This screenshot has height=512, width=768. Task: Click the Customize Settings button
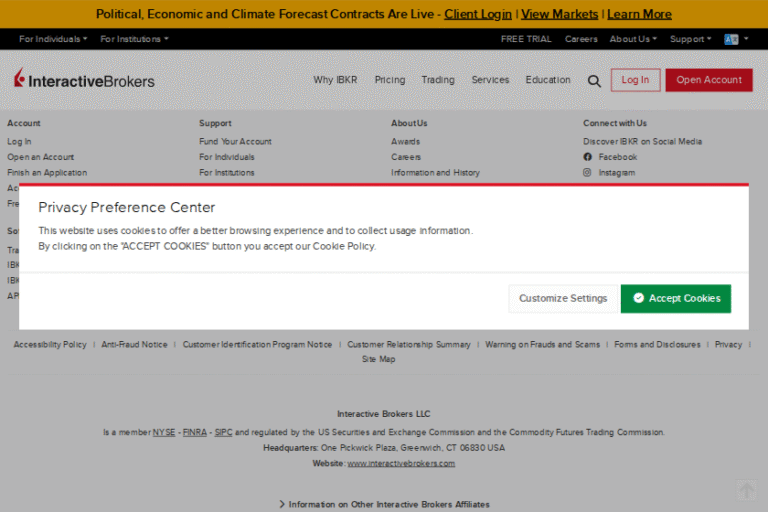[563, 298]
